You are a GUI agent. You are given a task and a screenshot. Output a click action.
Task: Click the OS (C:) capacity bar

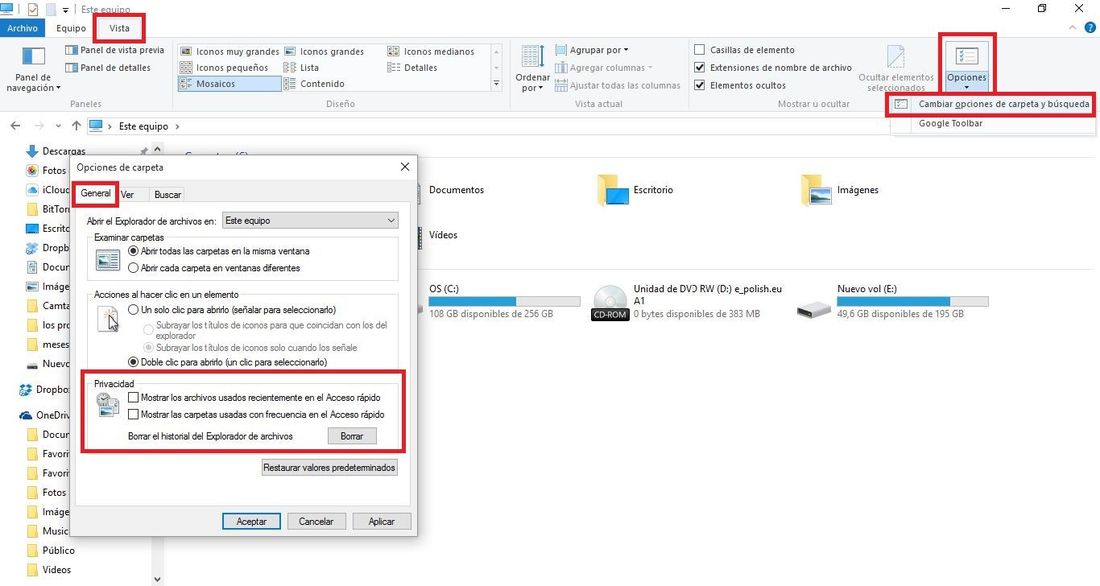pyautogui.click(x=505, y=301)
